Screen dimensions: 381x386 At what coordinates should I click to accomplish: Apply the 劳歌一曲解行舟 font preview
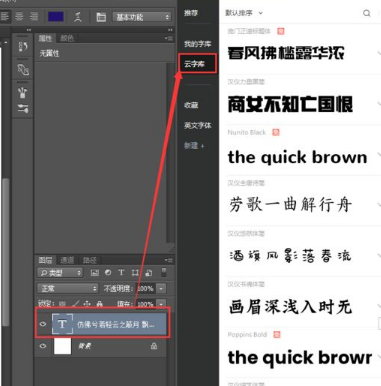[290, 204]
